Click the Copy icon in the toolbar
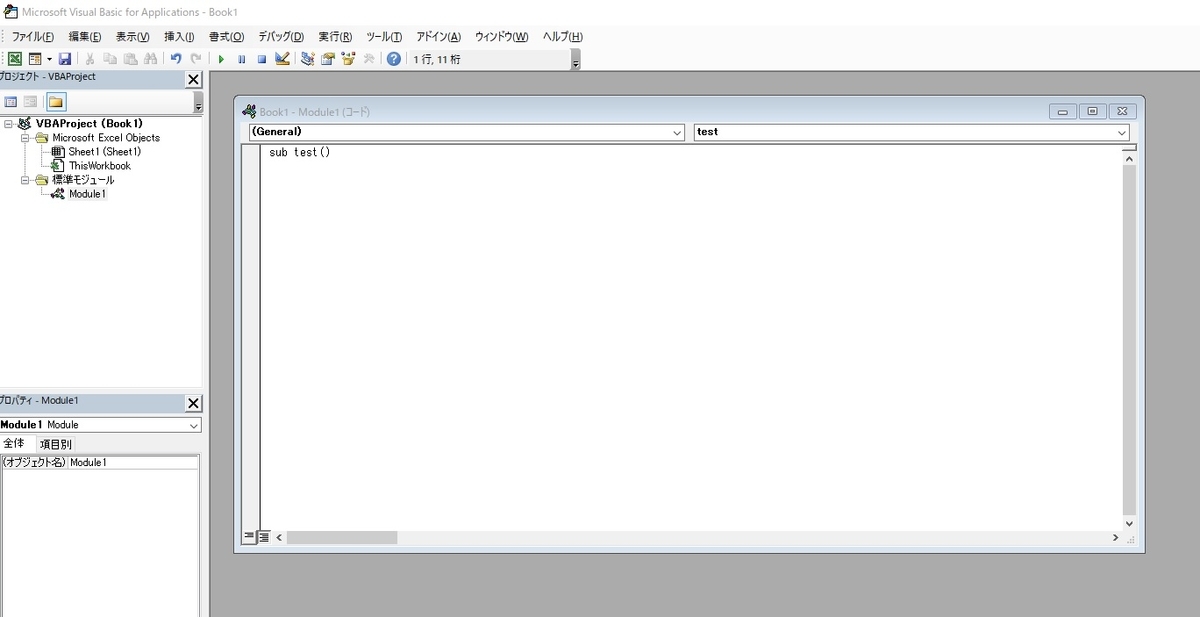 [110, 59]
